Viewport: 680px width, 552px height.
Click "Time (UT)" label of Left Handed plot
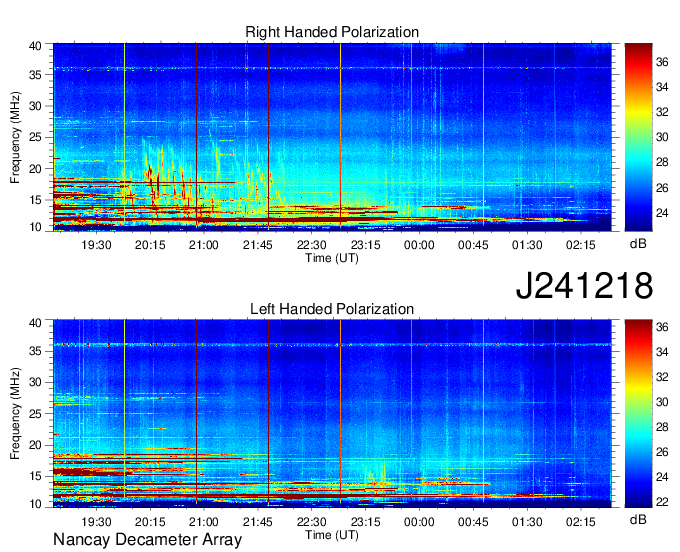pyautogui.click(x=332, y=535)
